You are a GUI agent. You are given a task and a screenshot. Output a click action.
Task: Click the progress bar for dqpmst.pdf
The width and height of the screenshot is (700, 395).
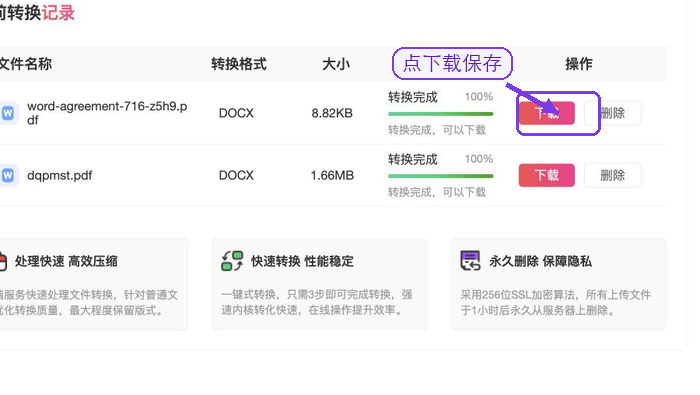441,176
